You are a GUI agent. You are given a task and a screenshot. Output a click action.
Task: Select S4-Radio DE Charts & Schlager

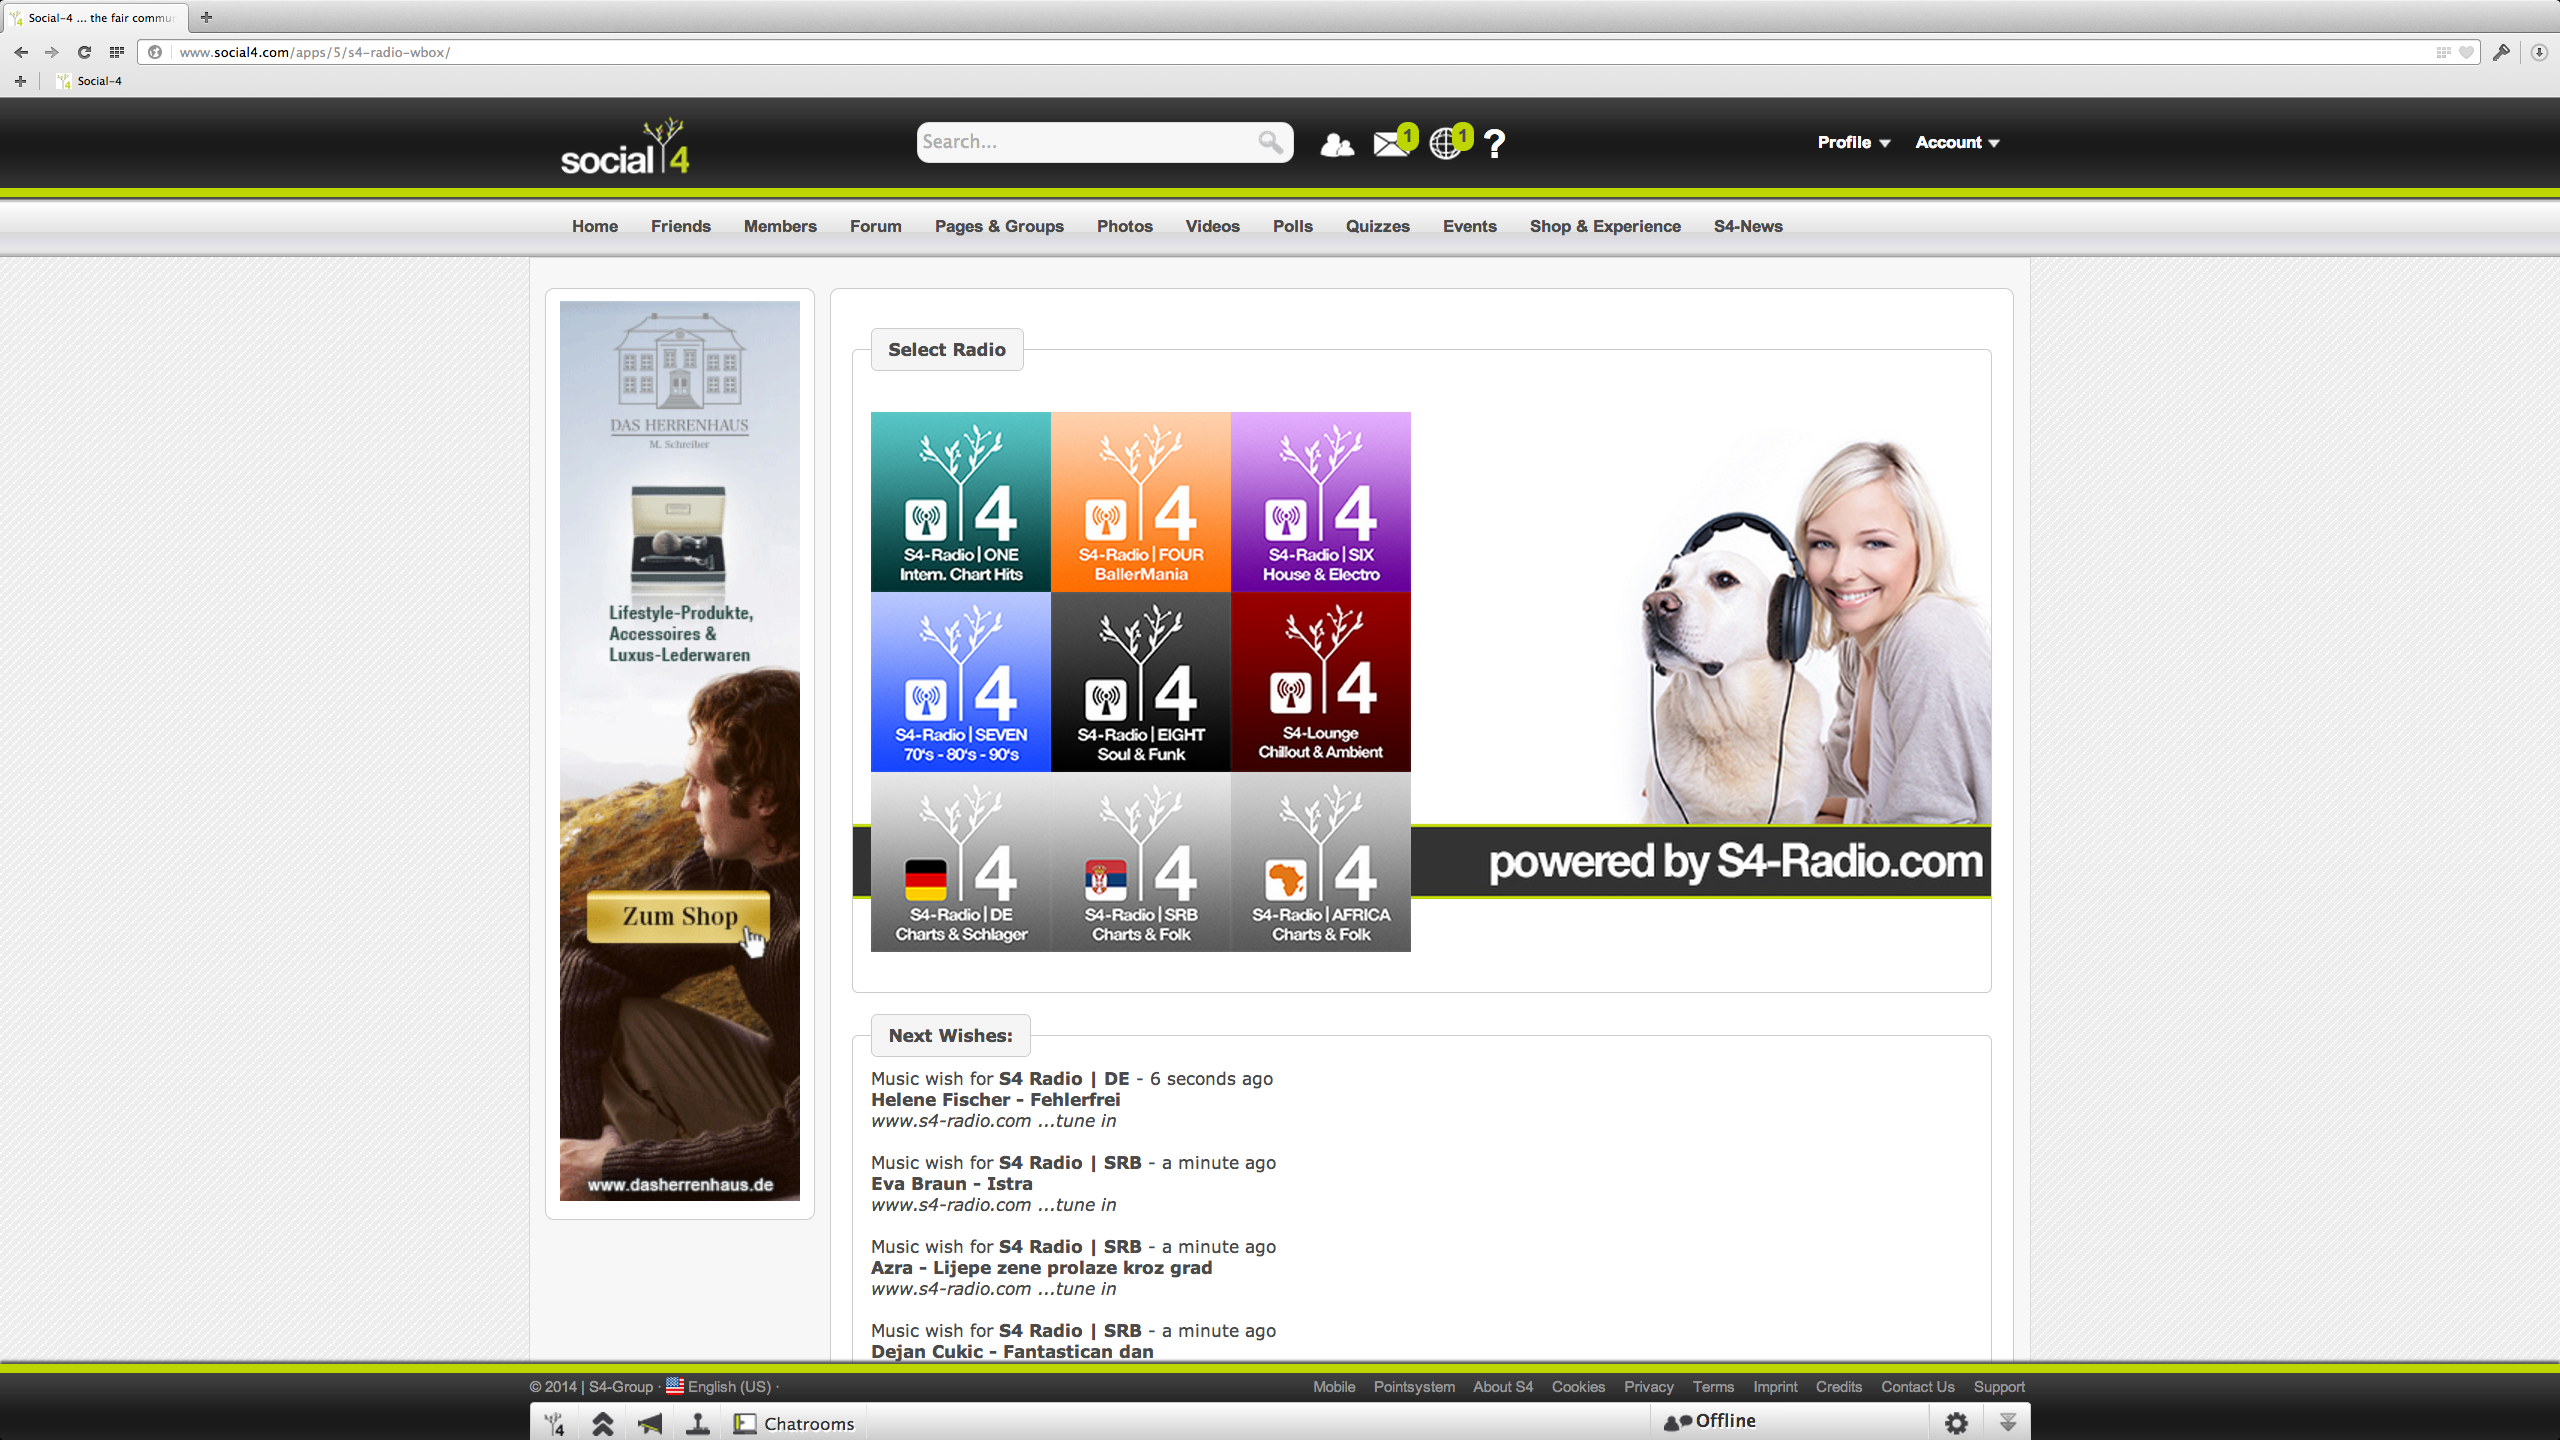coord(961,862)
